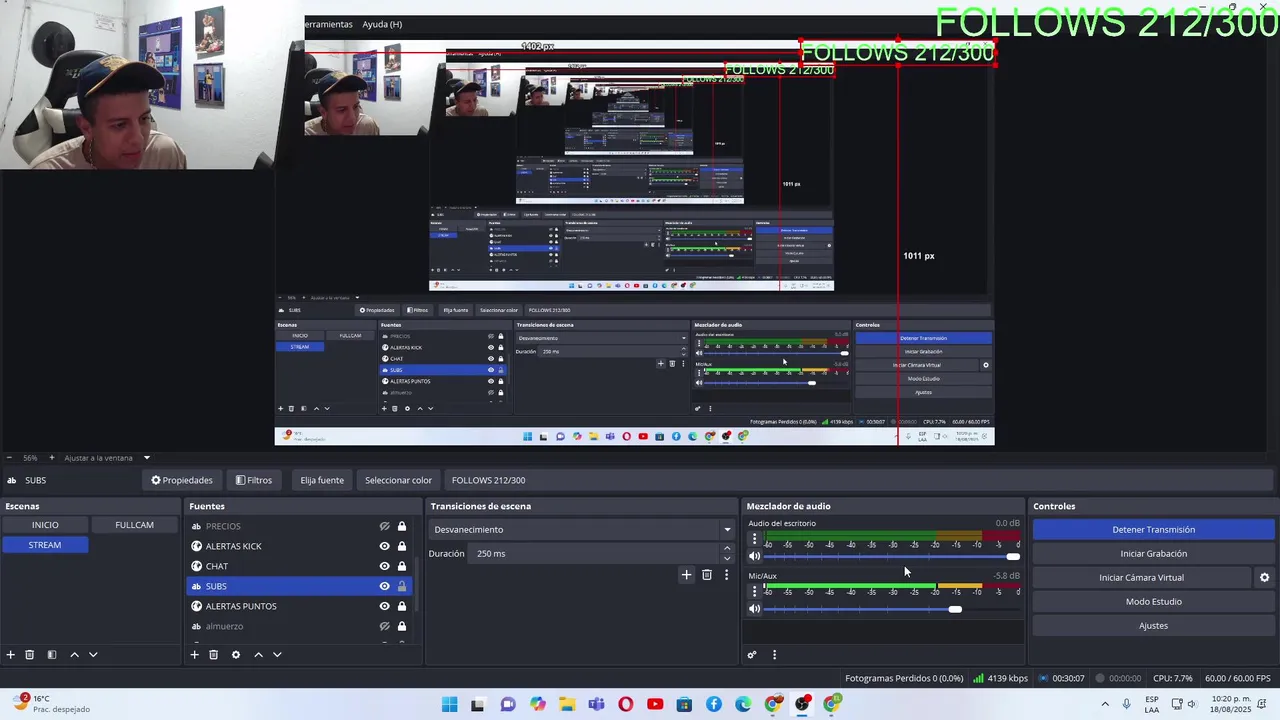Delete scene transition trash icon
The height and width of the screenshot is (720, 1280).
point(707,575)
